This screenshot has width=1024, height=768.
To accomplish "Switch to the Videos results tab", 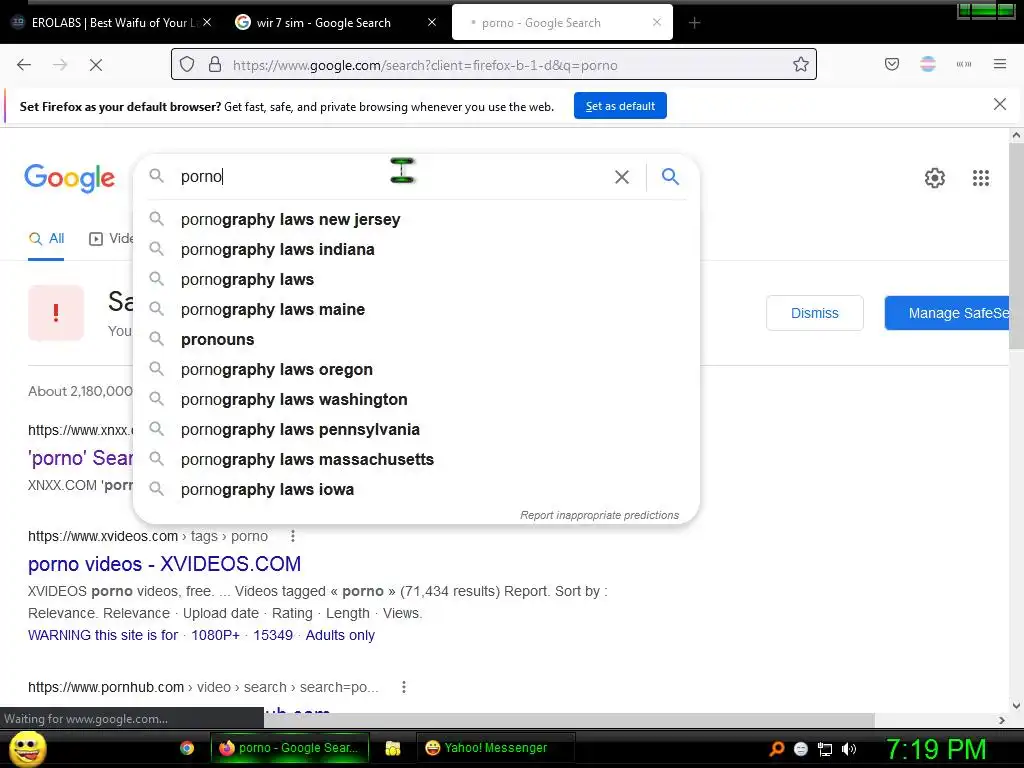I will [x=111, y=239].
